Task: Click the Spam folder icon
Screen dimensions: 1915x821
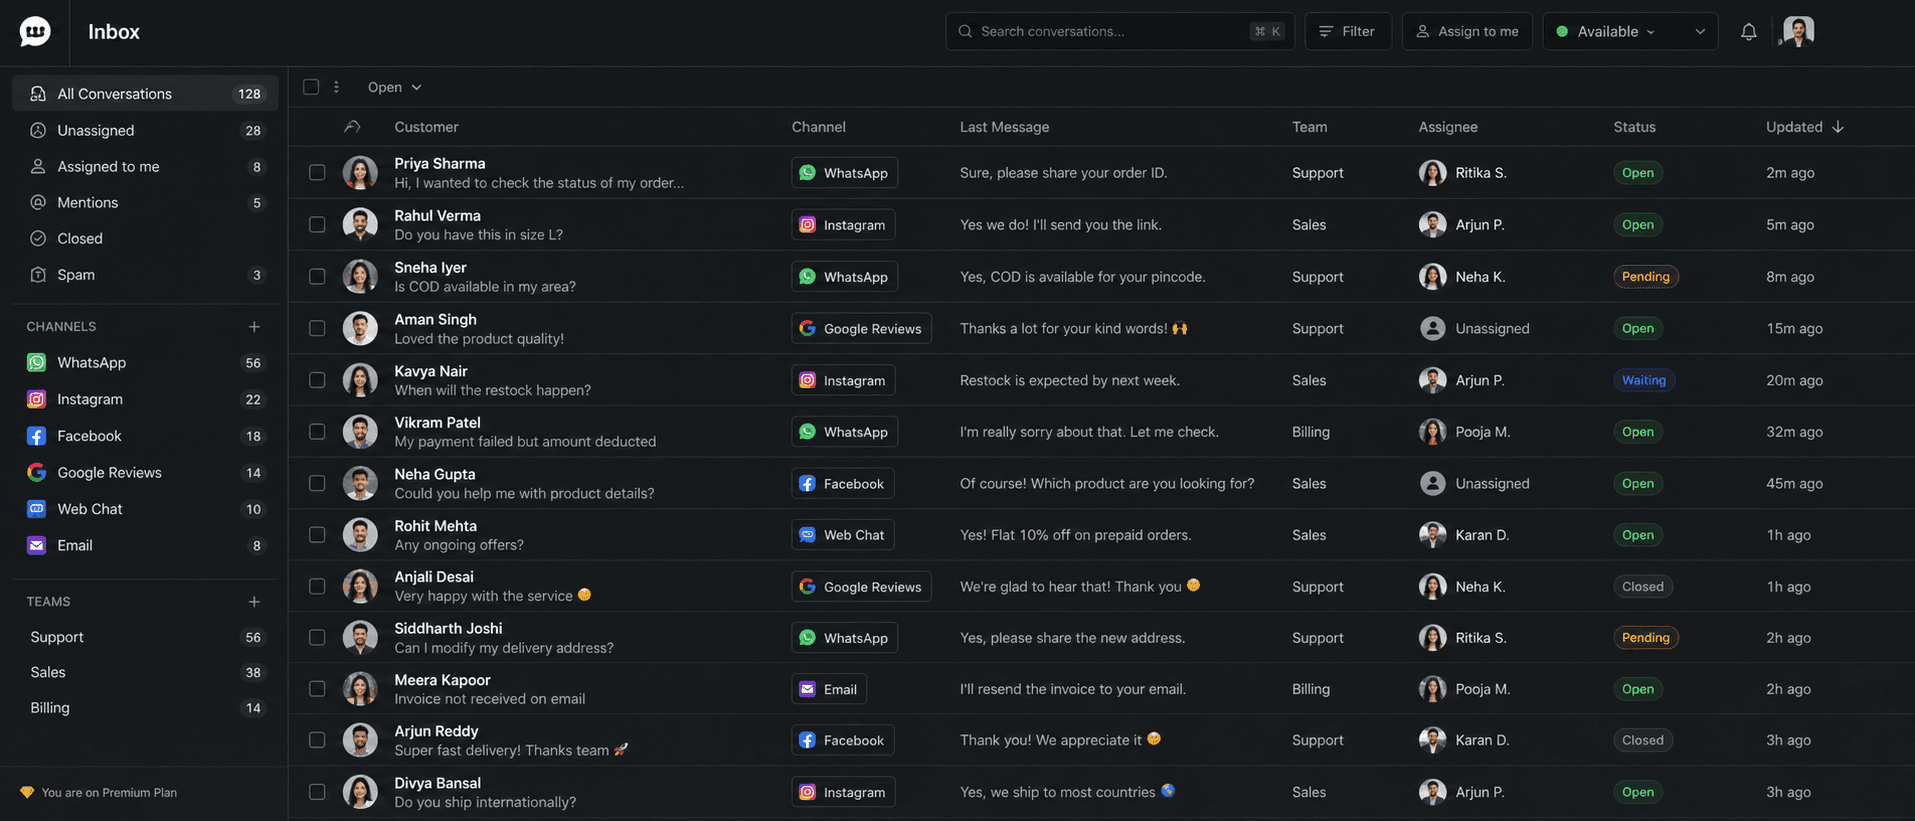Action: tap(38, 274)
